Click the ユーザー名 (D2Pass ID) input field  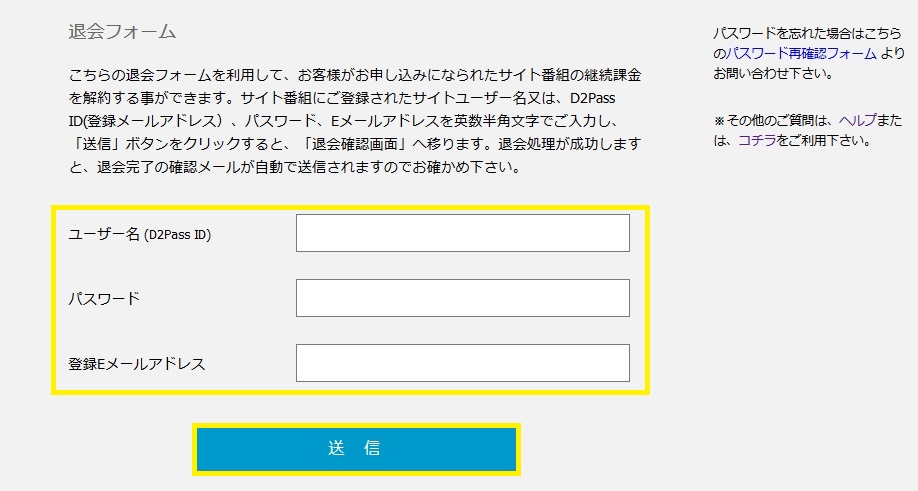[x=463, y=233]
